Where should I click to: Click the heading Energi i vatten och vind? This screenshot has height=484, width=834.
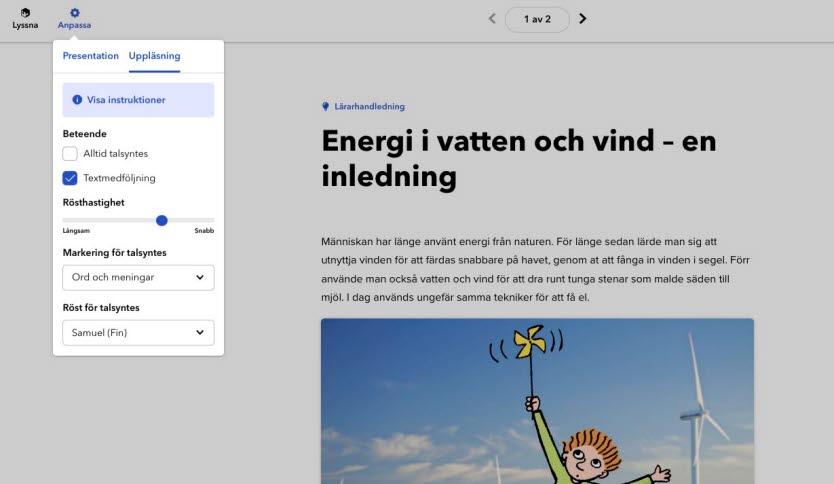pyautogui.click(x=519, y=158)
